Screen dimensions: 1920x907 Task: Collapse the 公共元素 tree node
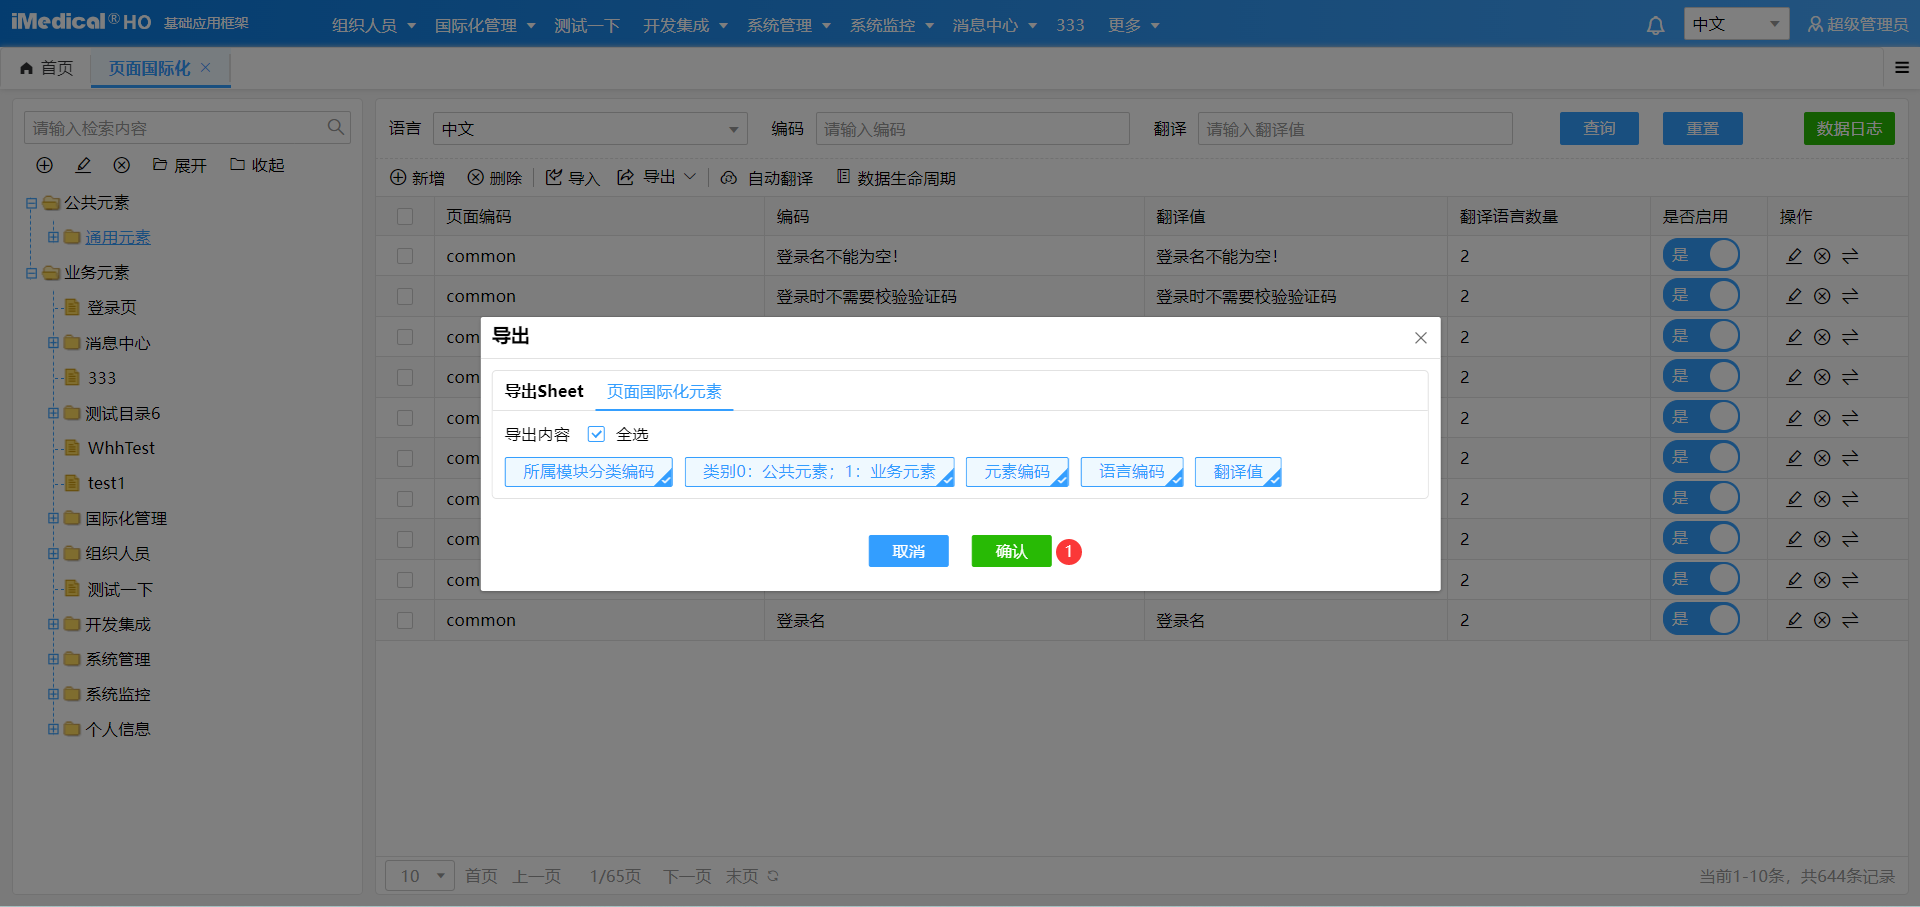[31, 203]
